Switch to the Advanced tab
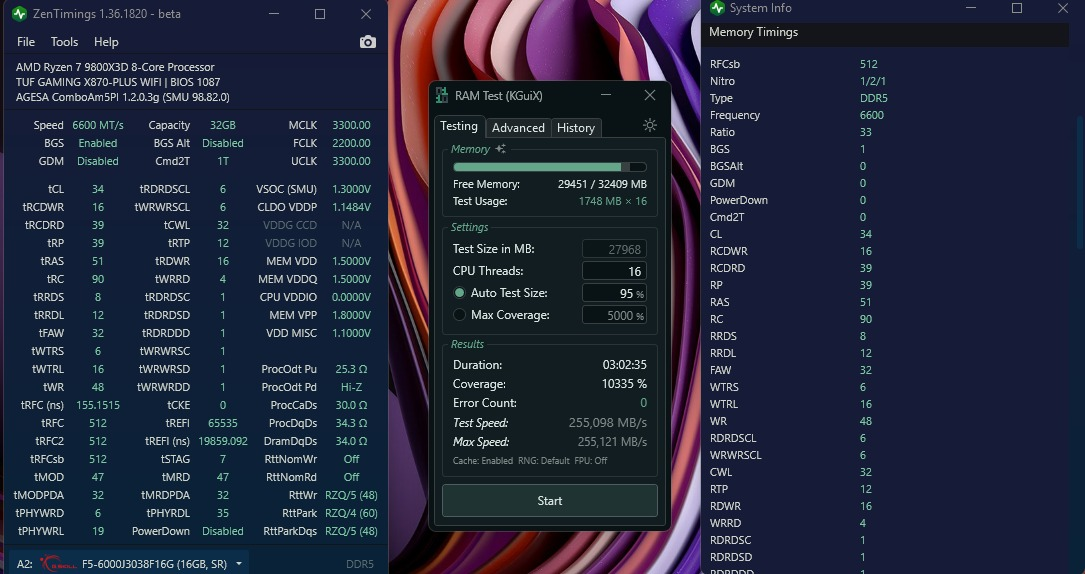Screen dimensions: 1085x574 (518, 128)
